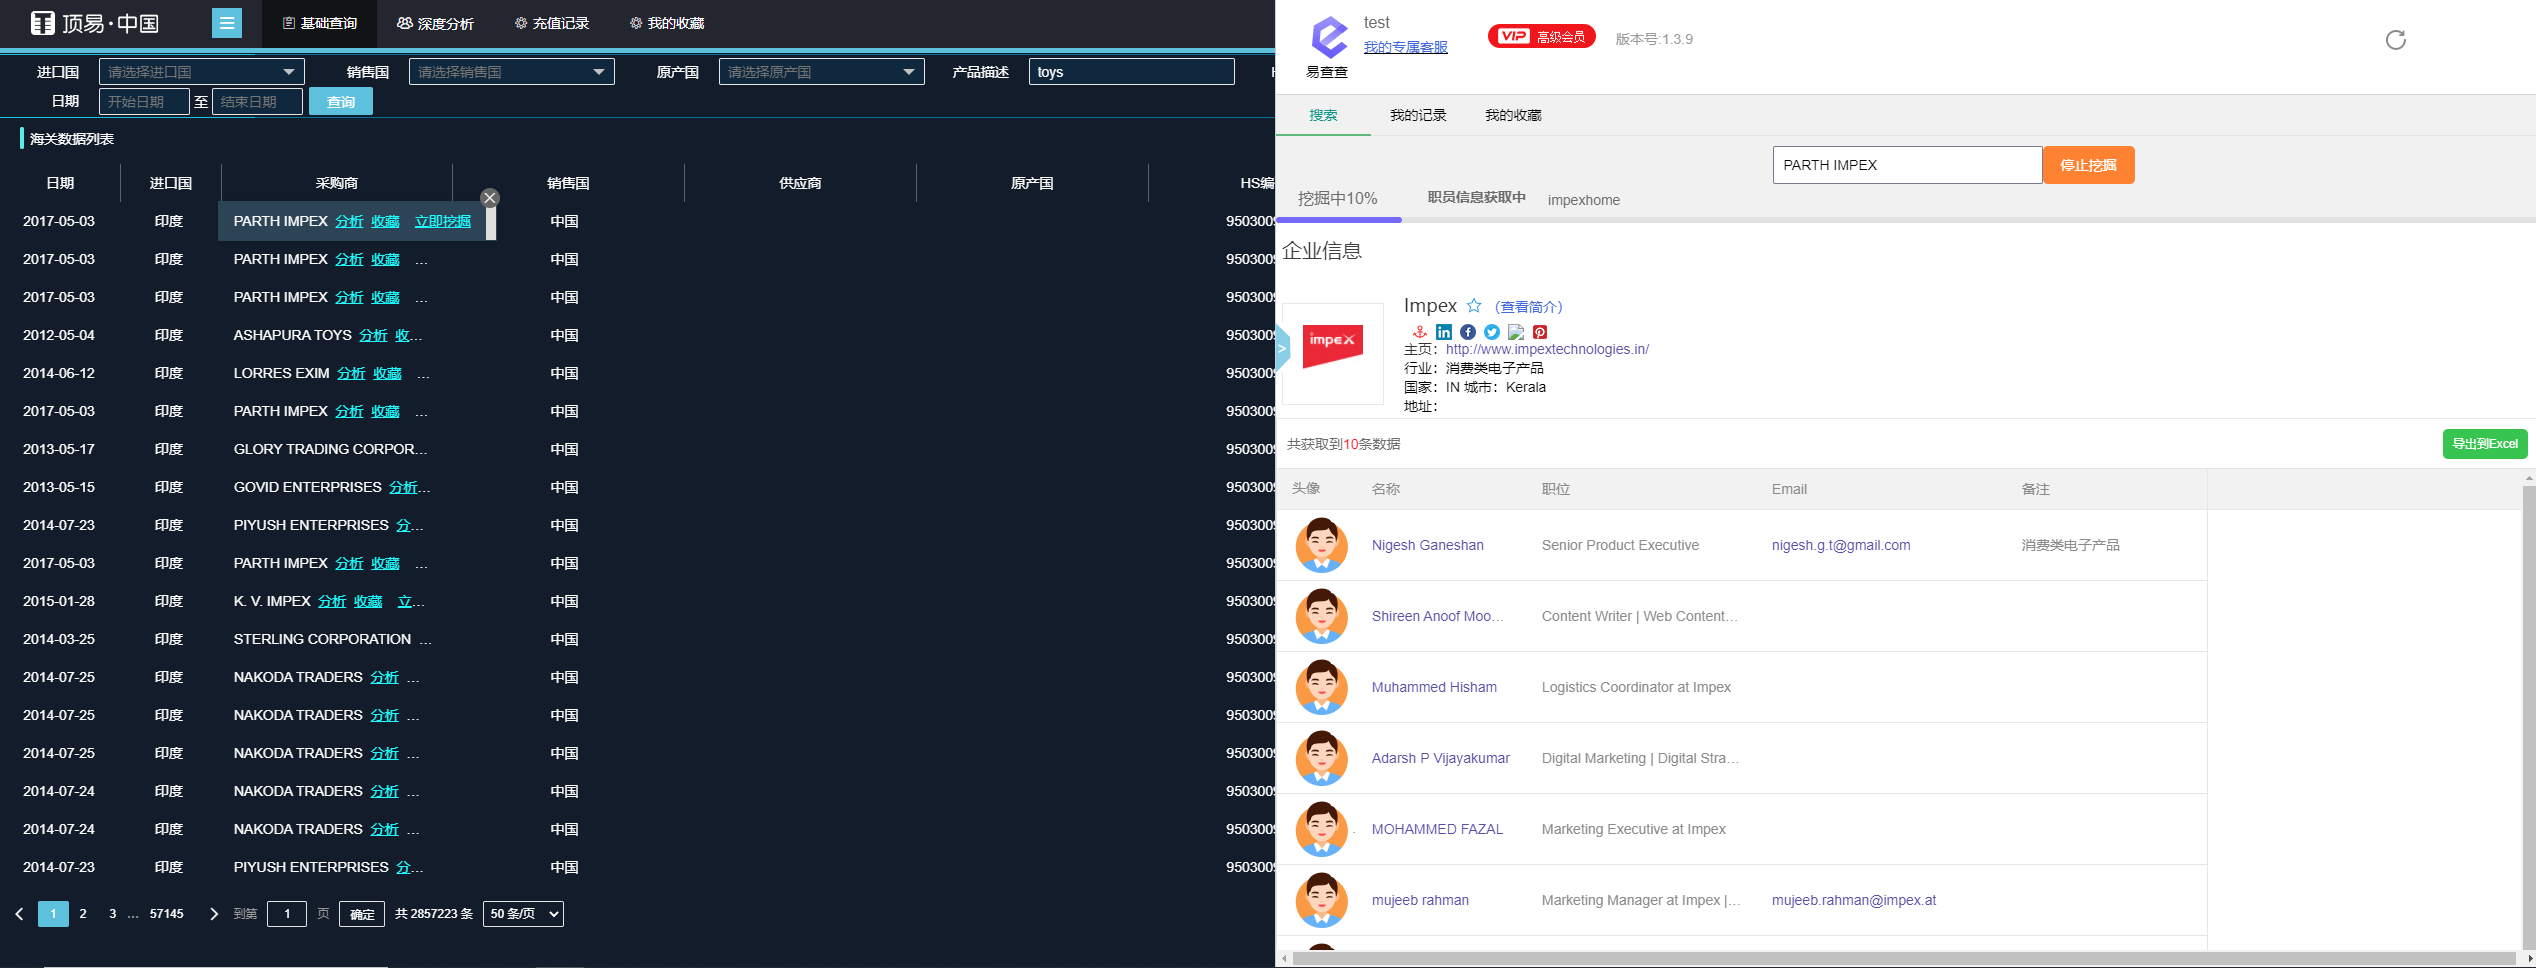Click the email nigesh.g.t@gmail.com
Image resolution: width=2536 pixels, height=968 pixels.
pos(1841,545)
